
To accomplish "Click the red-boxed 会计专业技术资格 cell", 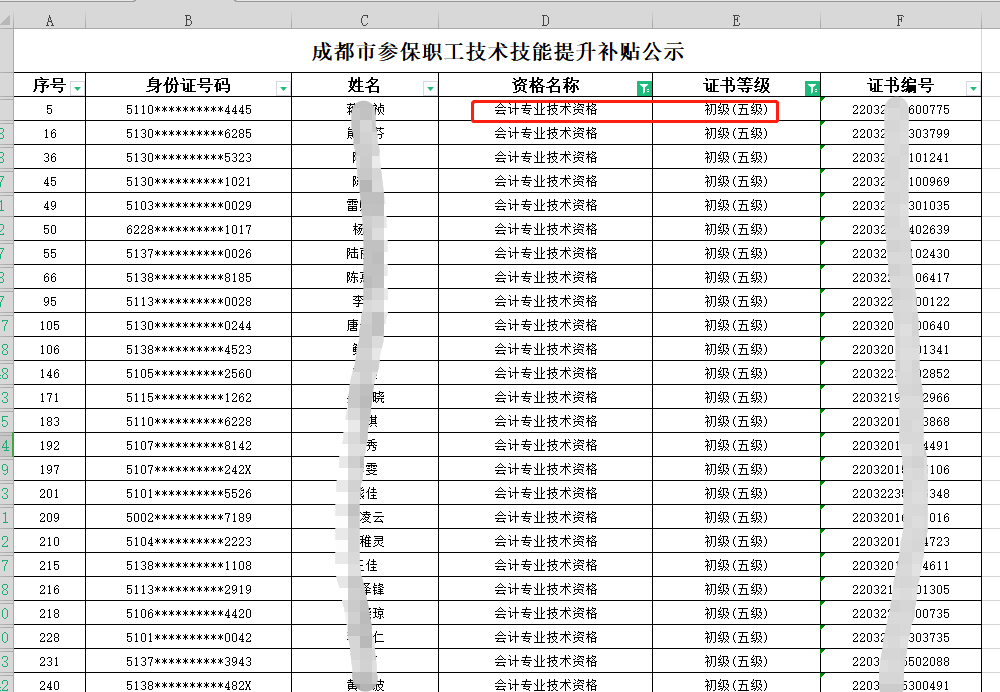I will [x=544, y=110].
